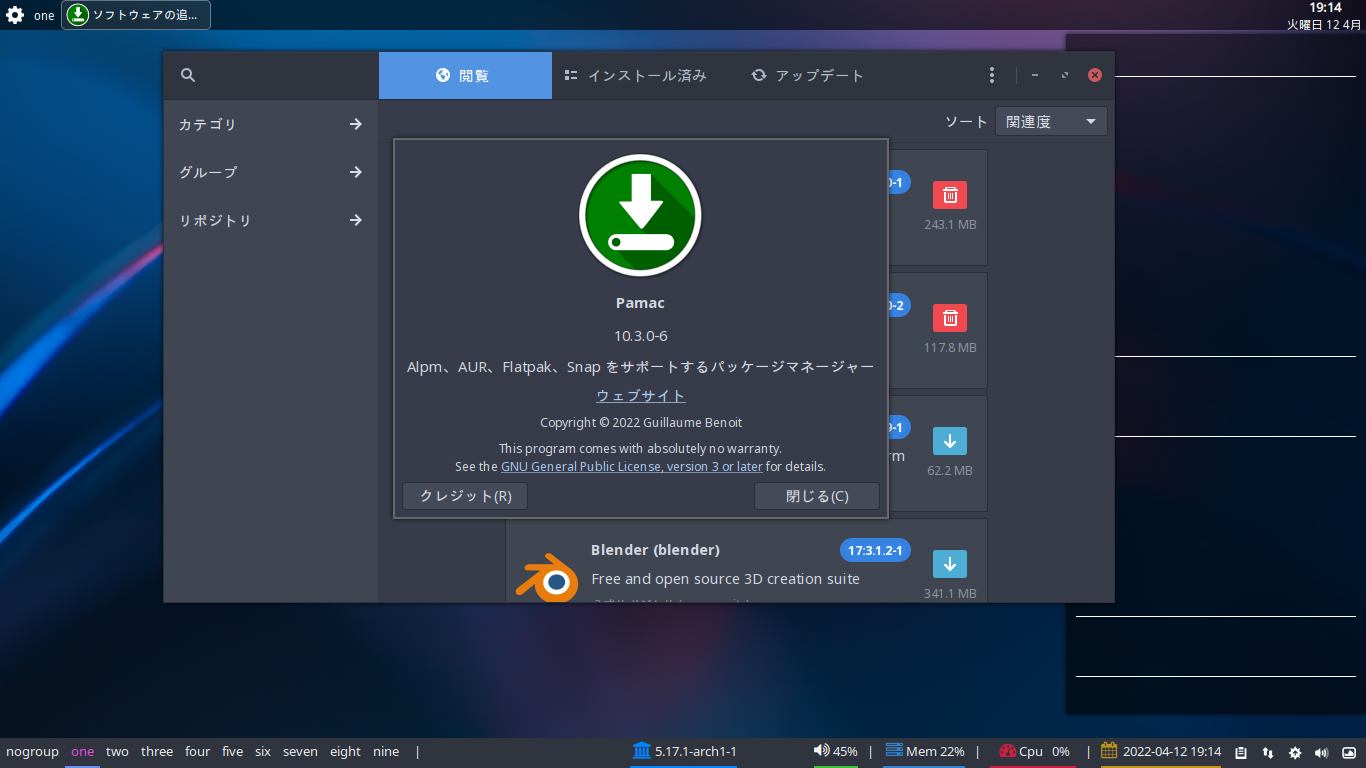Click the speaker icon beside 45%
The image size is (1366, 768).
pyautogui.click(x=821, y=750)
